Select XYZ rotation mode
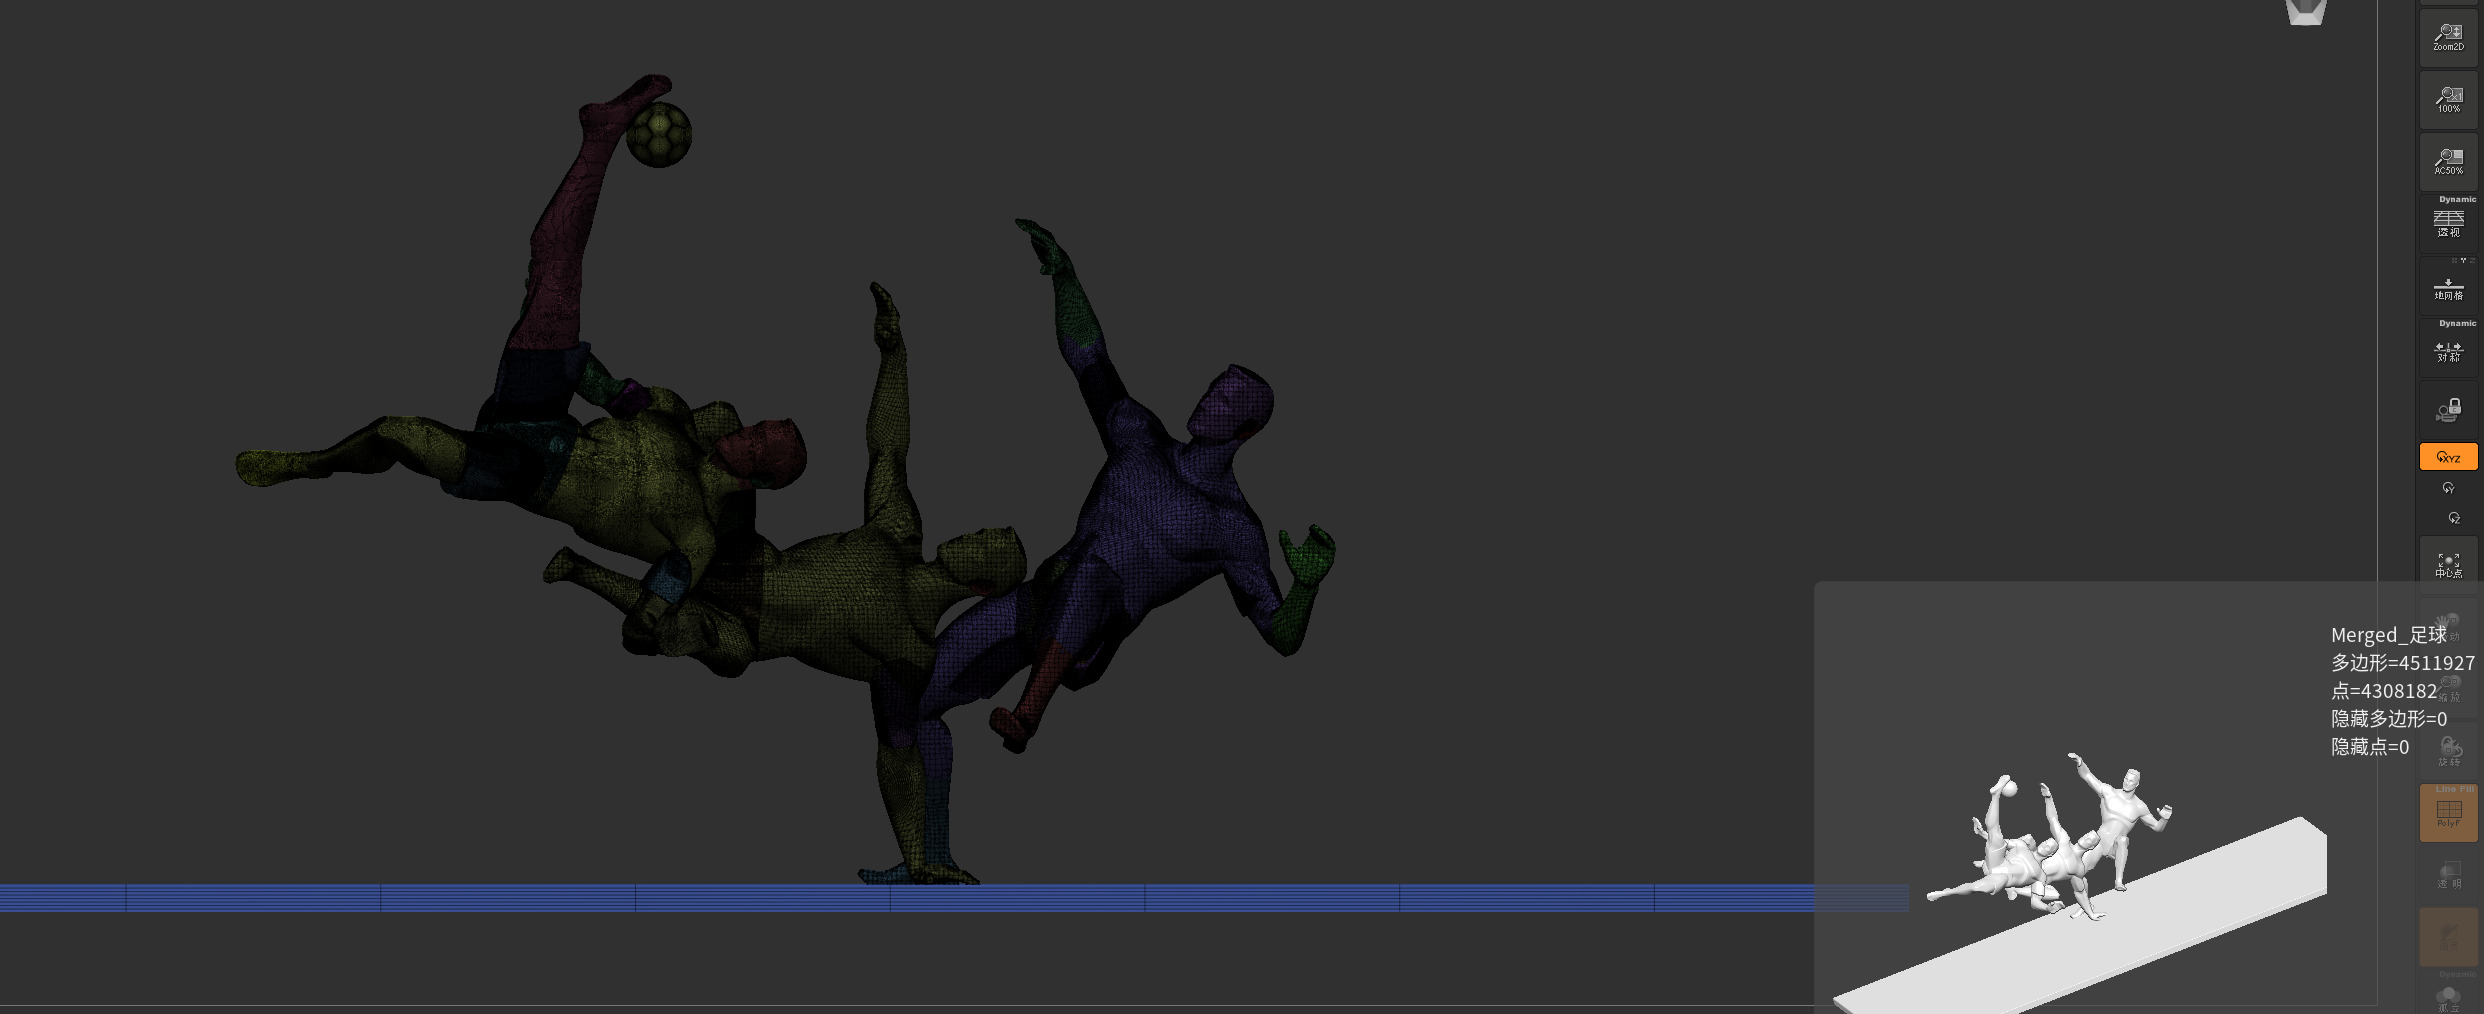The image size is (2484, 1014). coord(2448,457)
